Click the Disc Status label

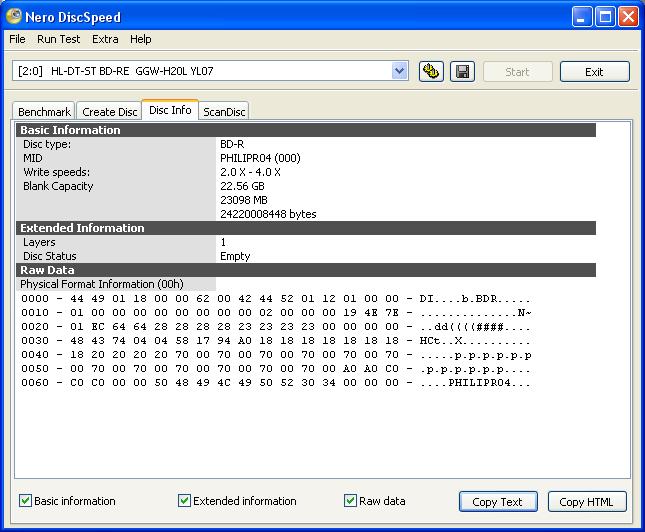pos(50,256)
